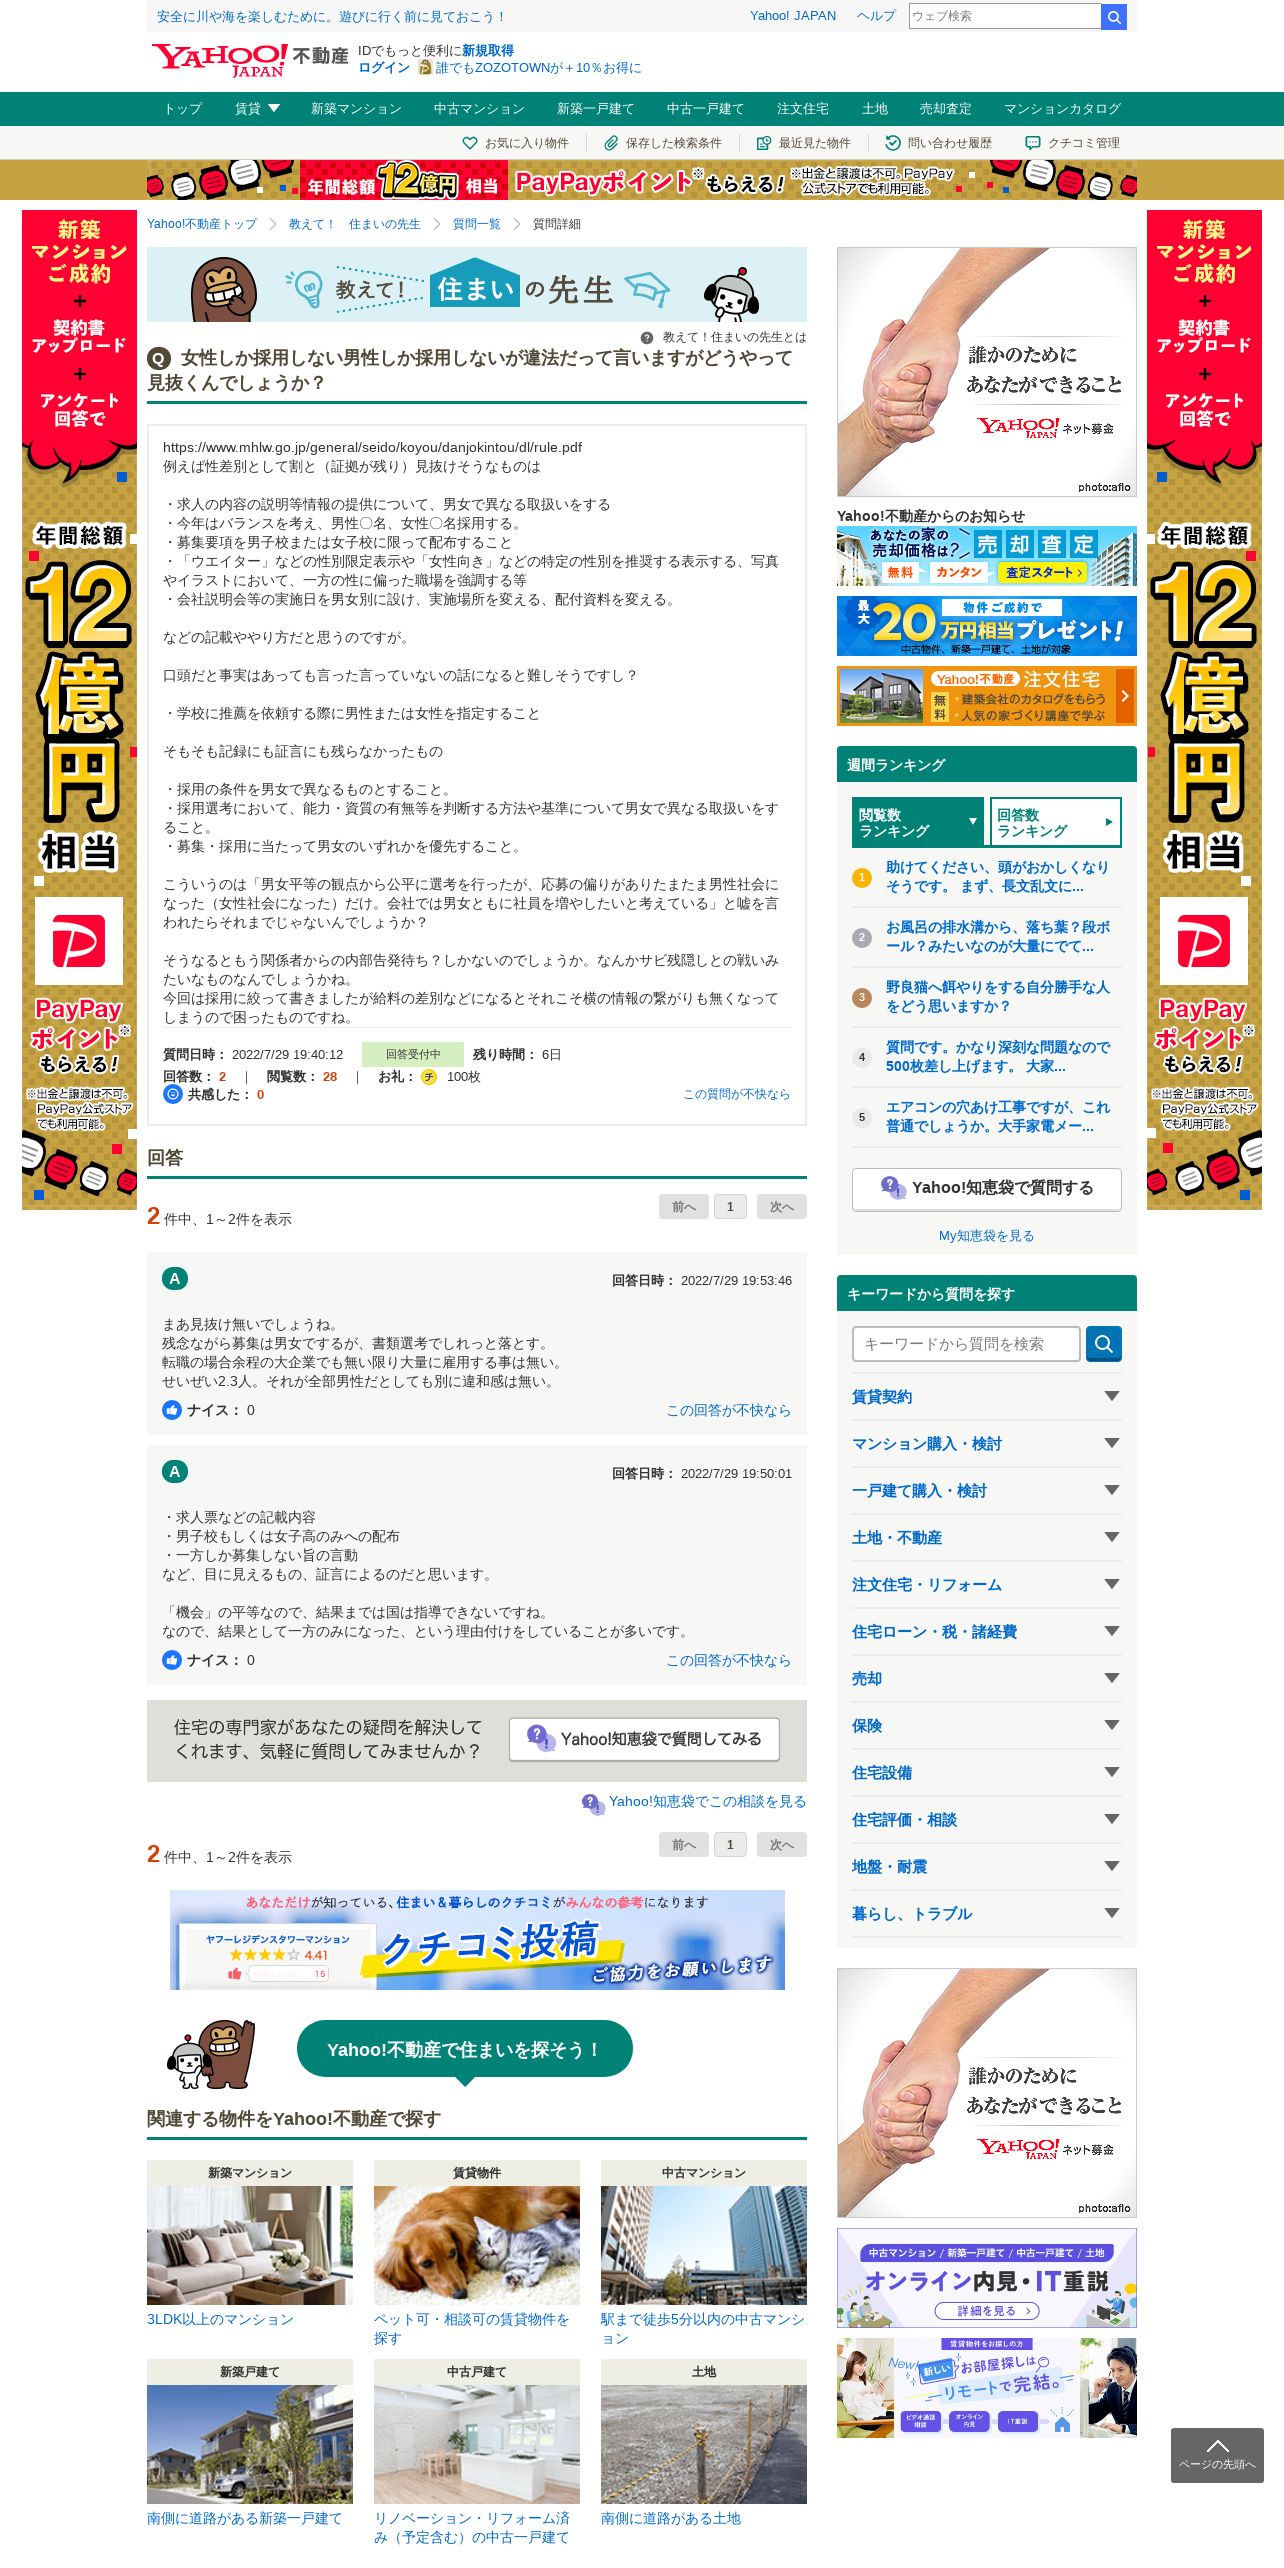Click the 売却査定 banner
Image resolution: width=1284 pixels, height=2568 pixels.
tap(987, 556)
